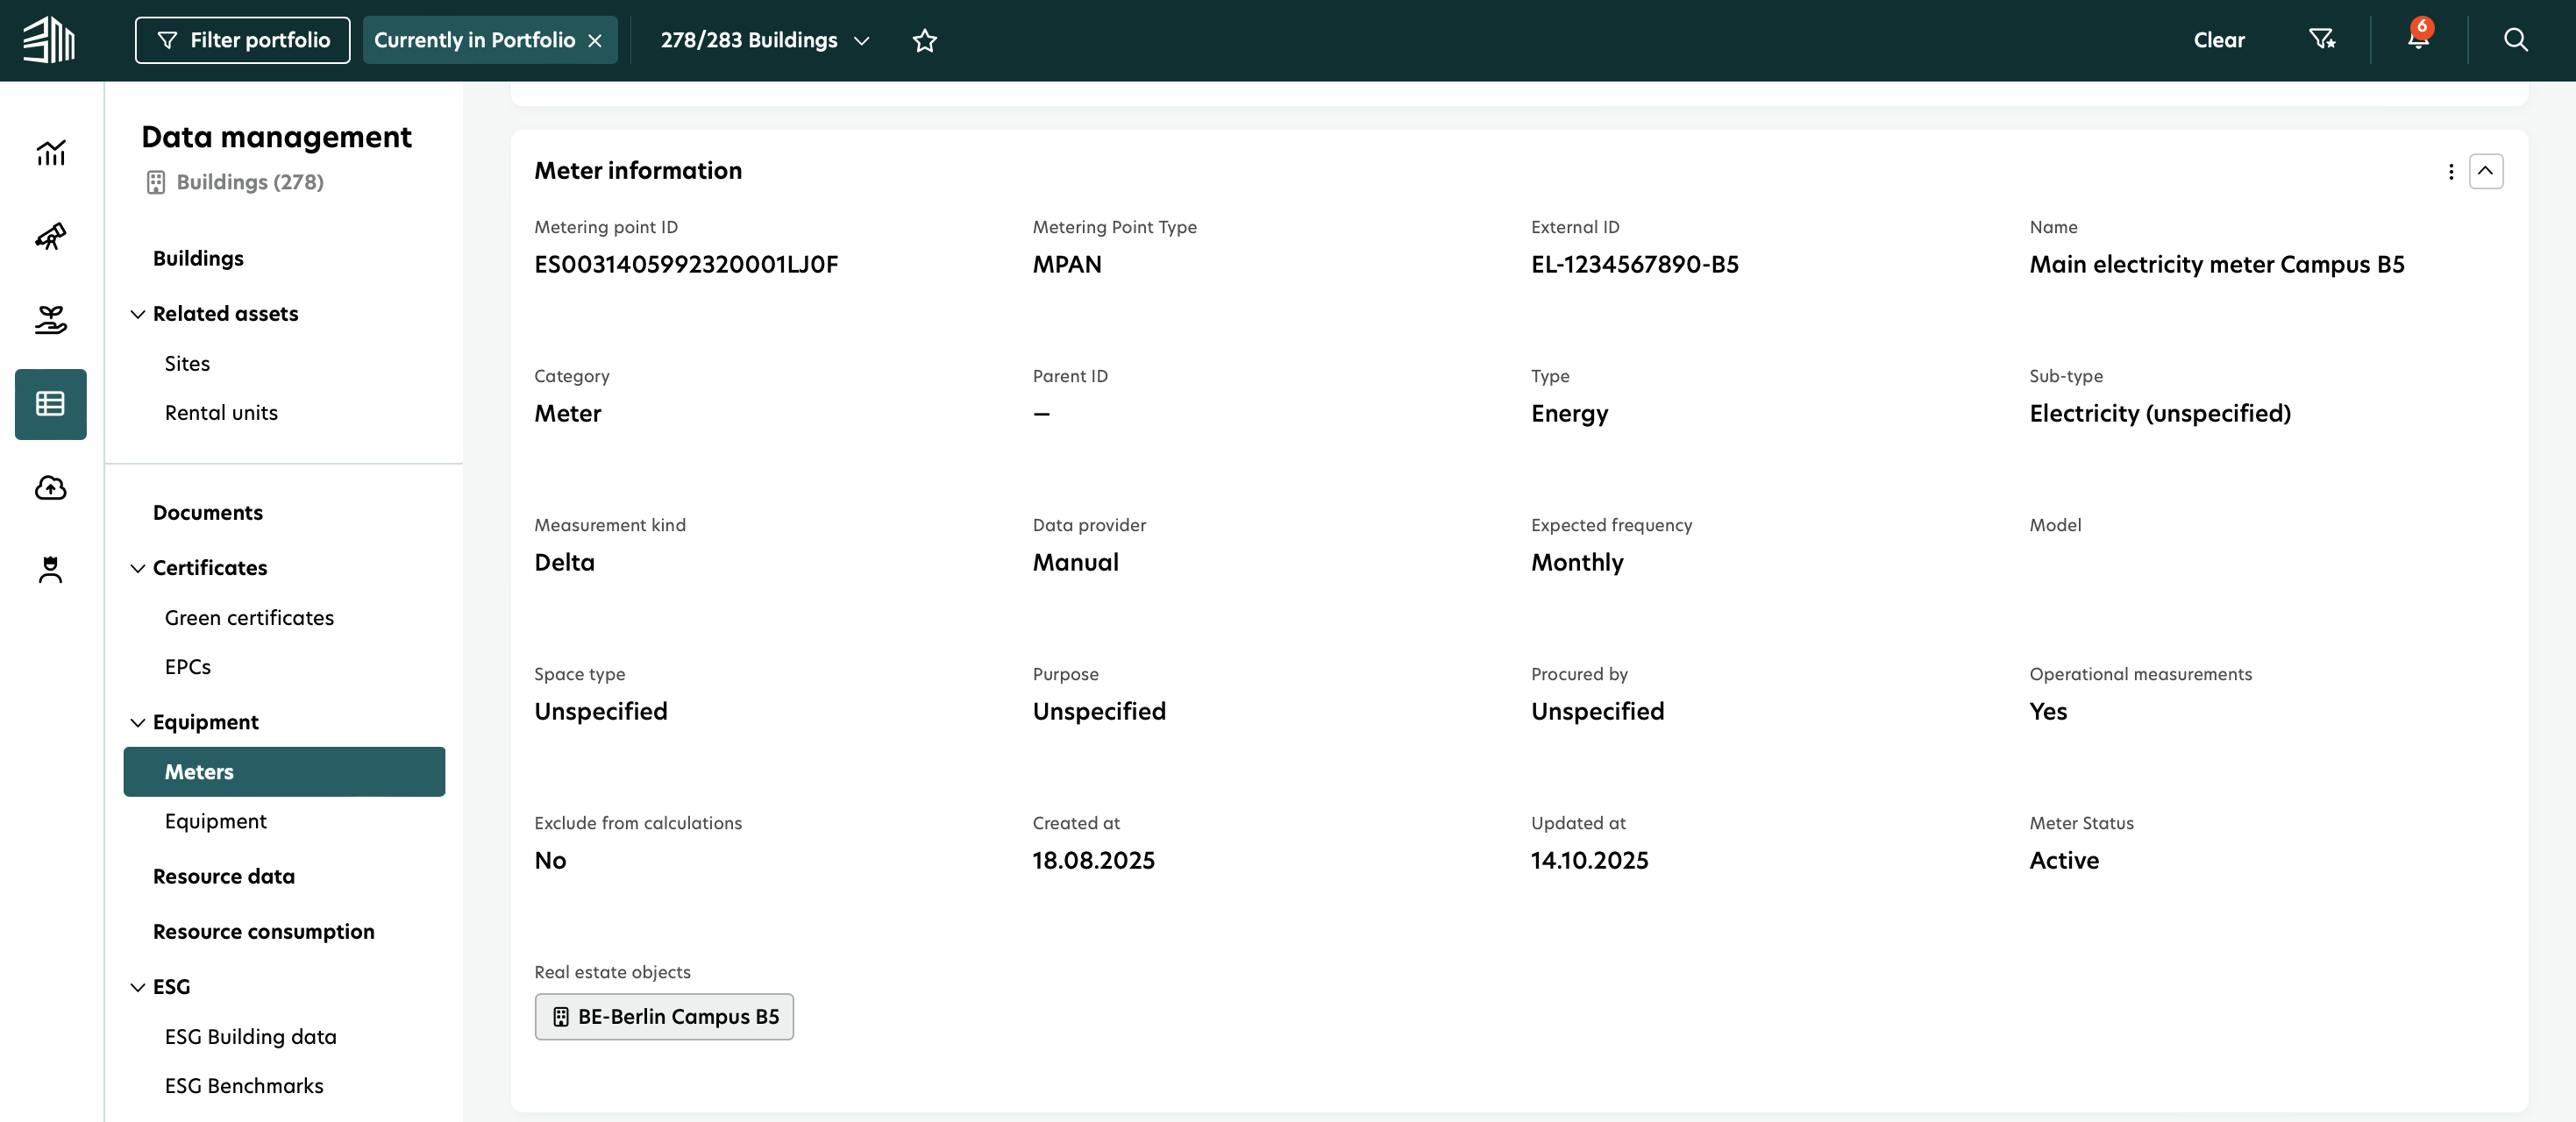Collapse the Meter information panel
Viewport: 2576px width, 1122px height.
pyautogui.click(x=2487, y=171)
